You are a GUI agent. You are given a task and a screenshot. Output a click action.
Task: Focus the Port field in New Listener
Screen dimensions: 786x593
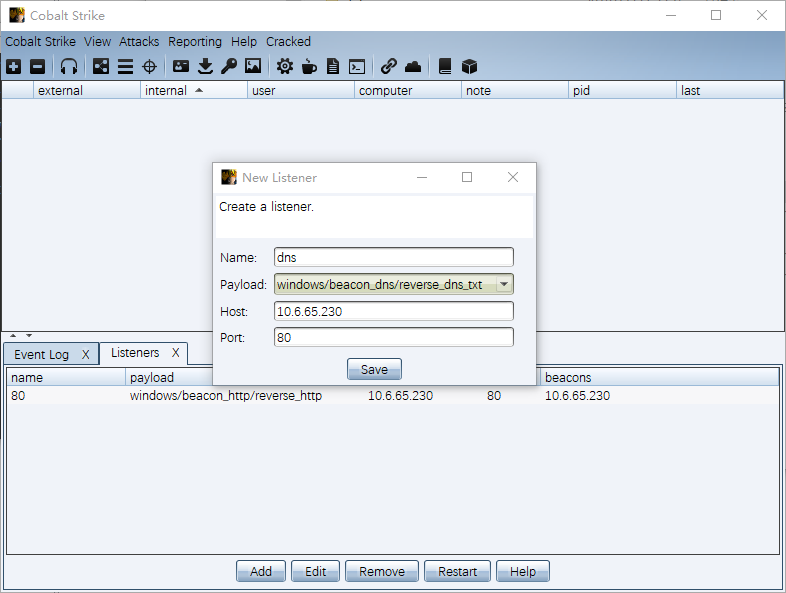point(394,337)
